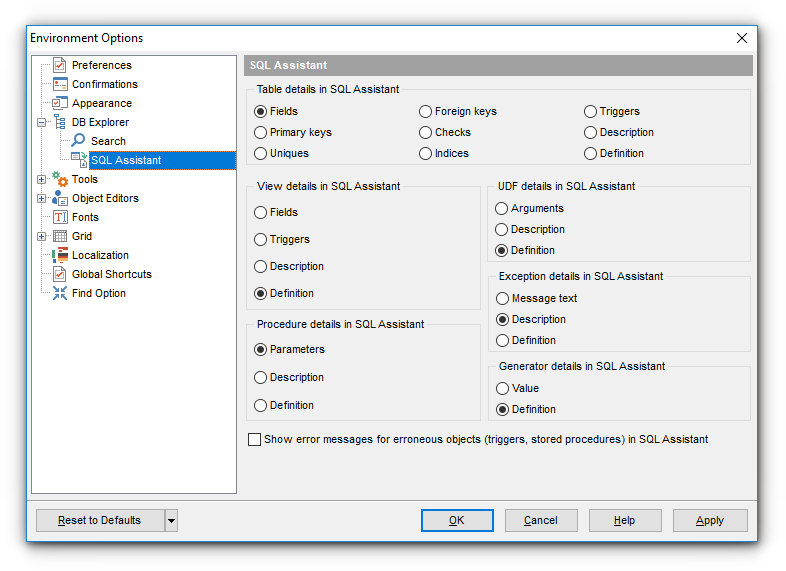Image resolution: width=786 pixels, height=571 pixels.
Task: Enable show error messages checkbox
Action: pos(254,439)
